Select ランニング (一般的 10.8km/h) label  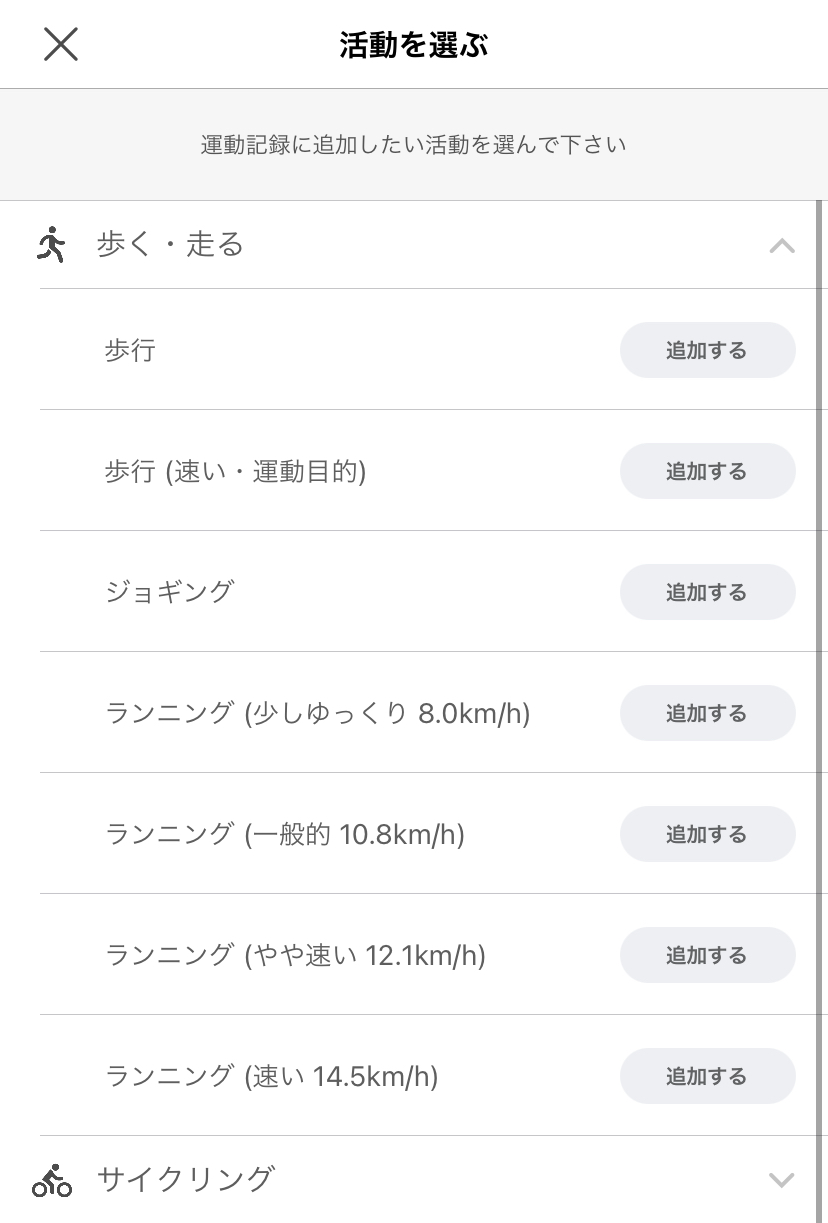pyautogui.click(x=285, y=834)
